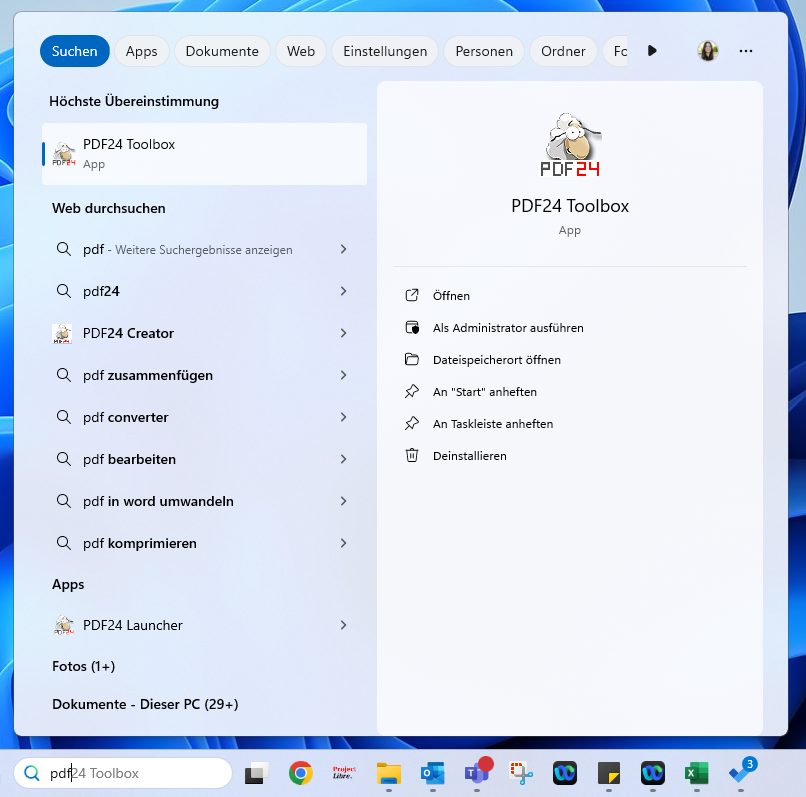The height and width of the screenshot is (797, 806).
Task: Open Microsoft Teams from the taskbar
Action: tap(478, 771)
